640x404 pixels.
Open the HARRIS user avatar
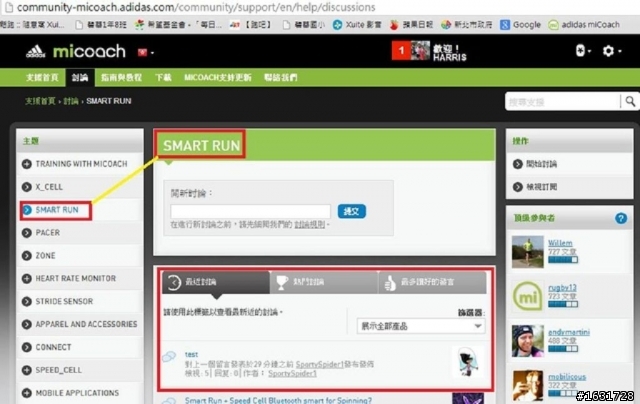(420, 51)
